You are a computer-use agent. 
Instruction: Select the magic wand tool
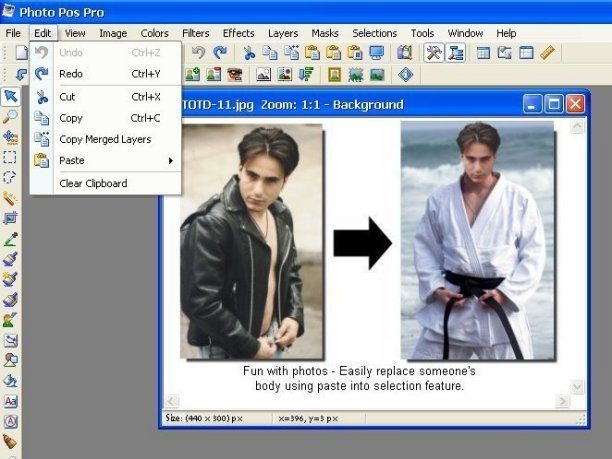(x=10, y=198)
